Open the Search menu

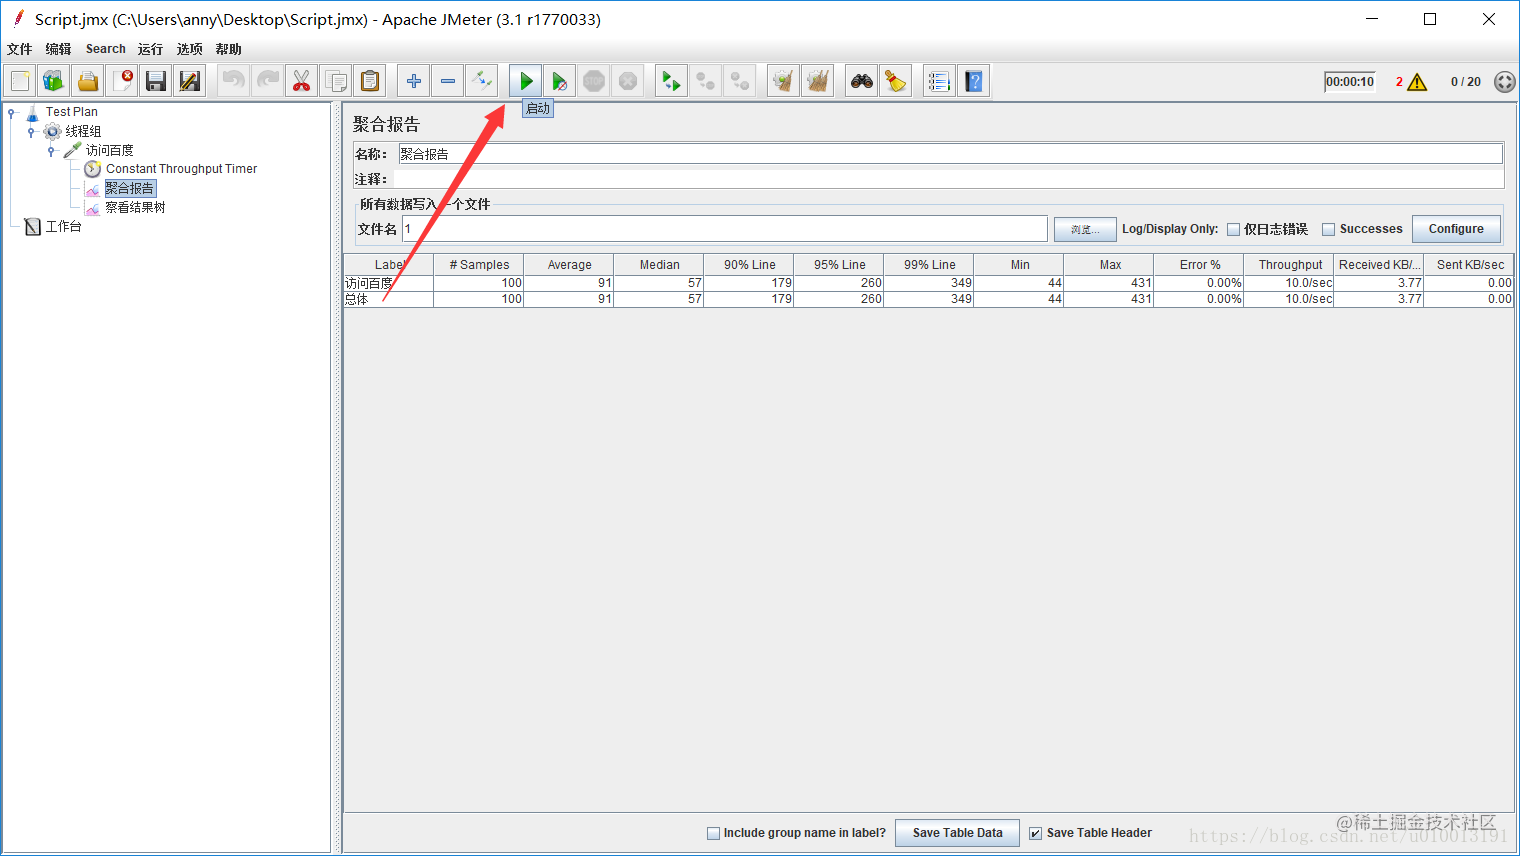coord(106,49)
